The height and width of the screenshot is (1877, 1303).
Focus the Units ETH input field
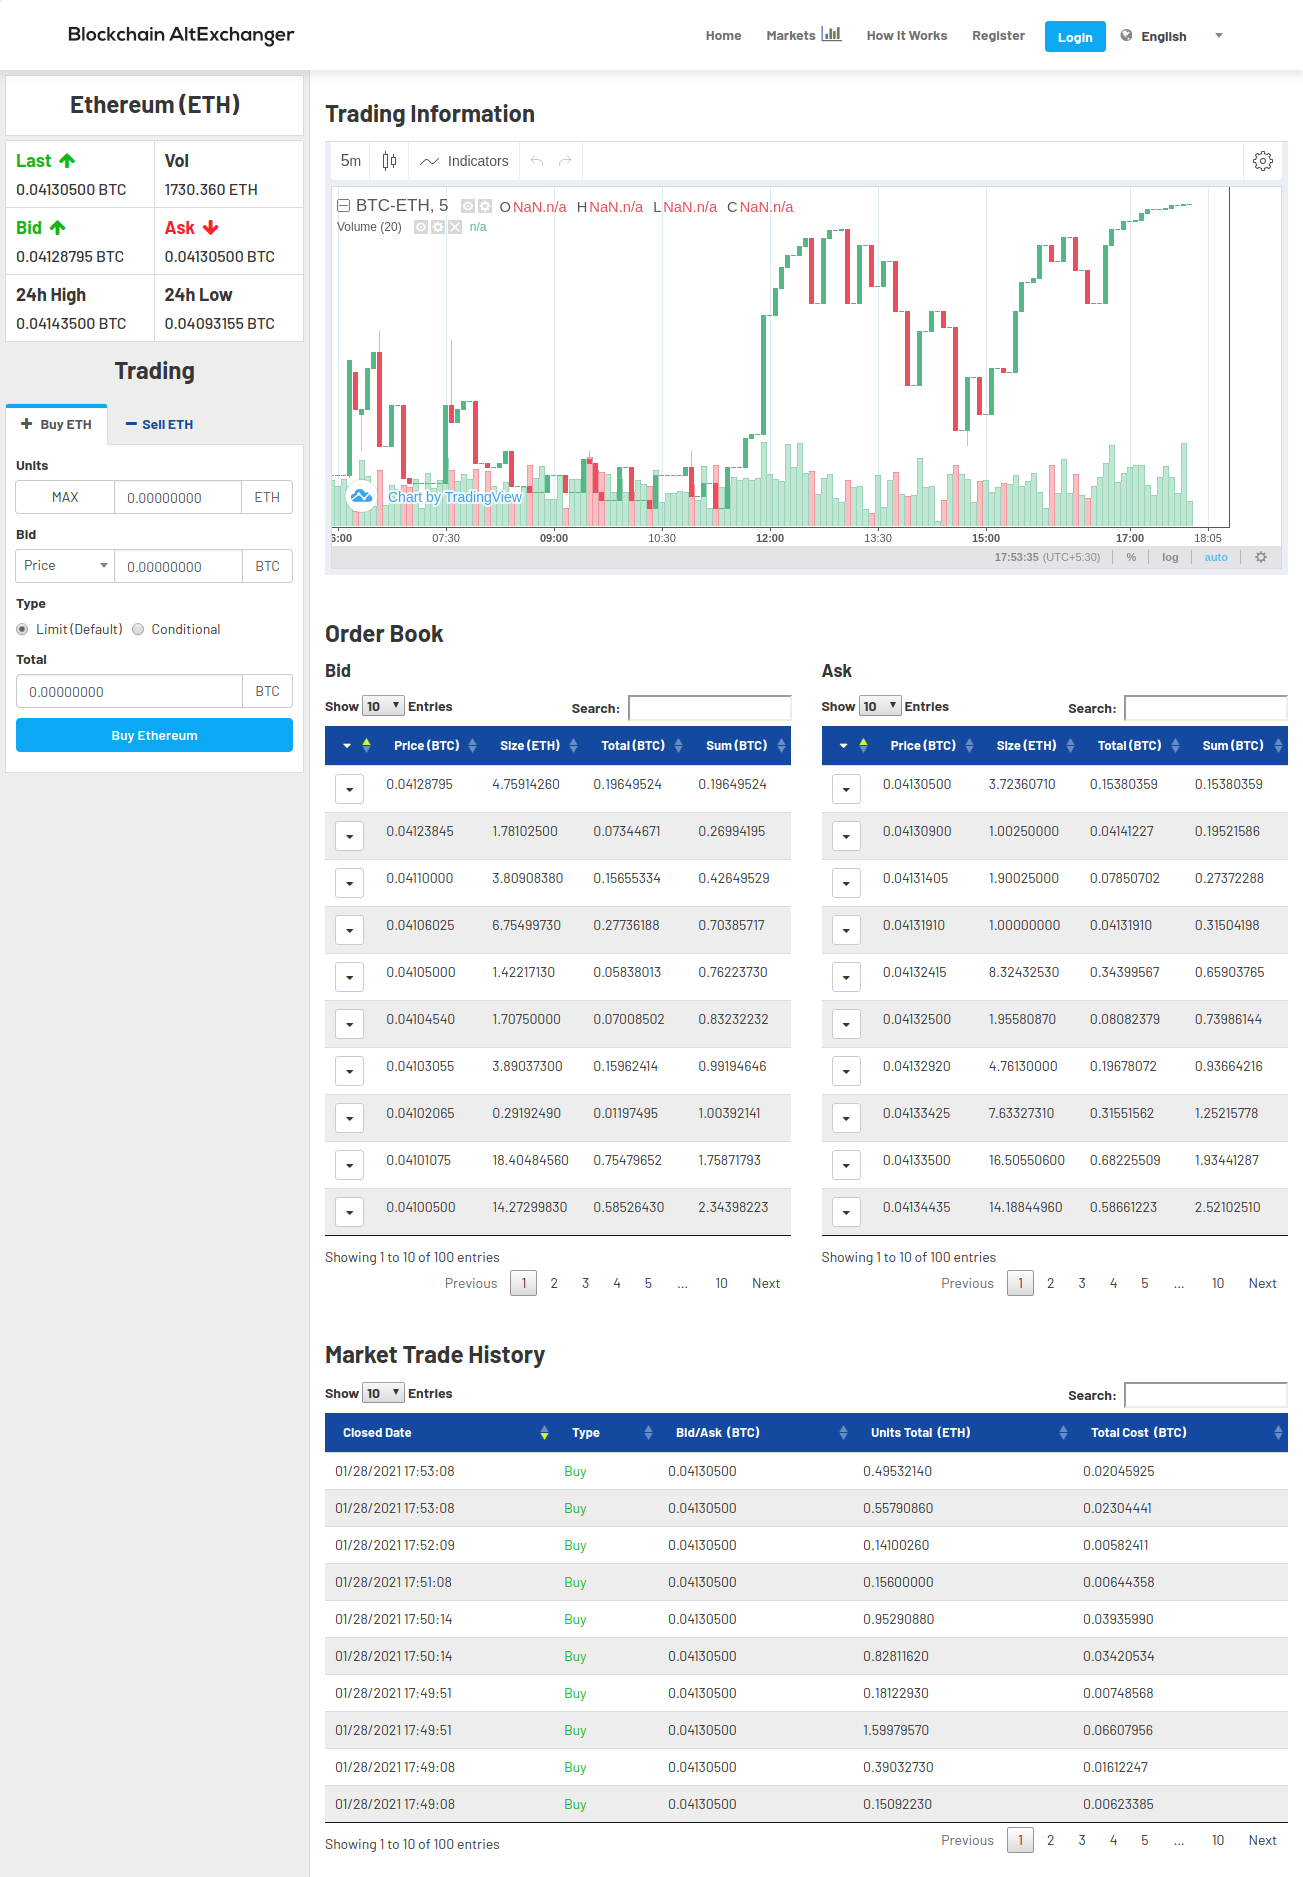tap(178, 497)
